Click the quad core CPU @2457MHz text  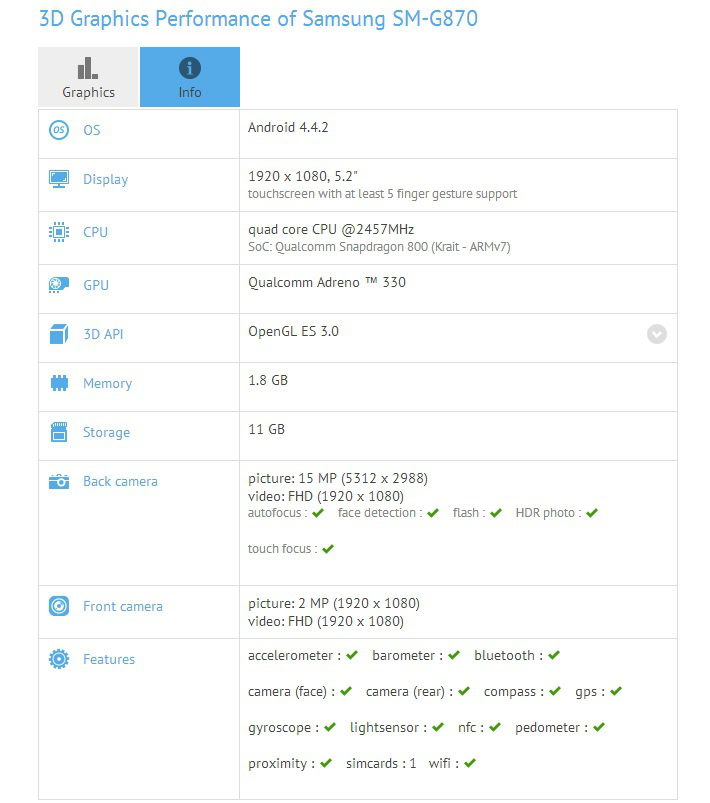coord(331,229)
